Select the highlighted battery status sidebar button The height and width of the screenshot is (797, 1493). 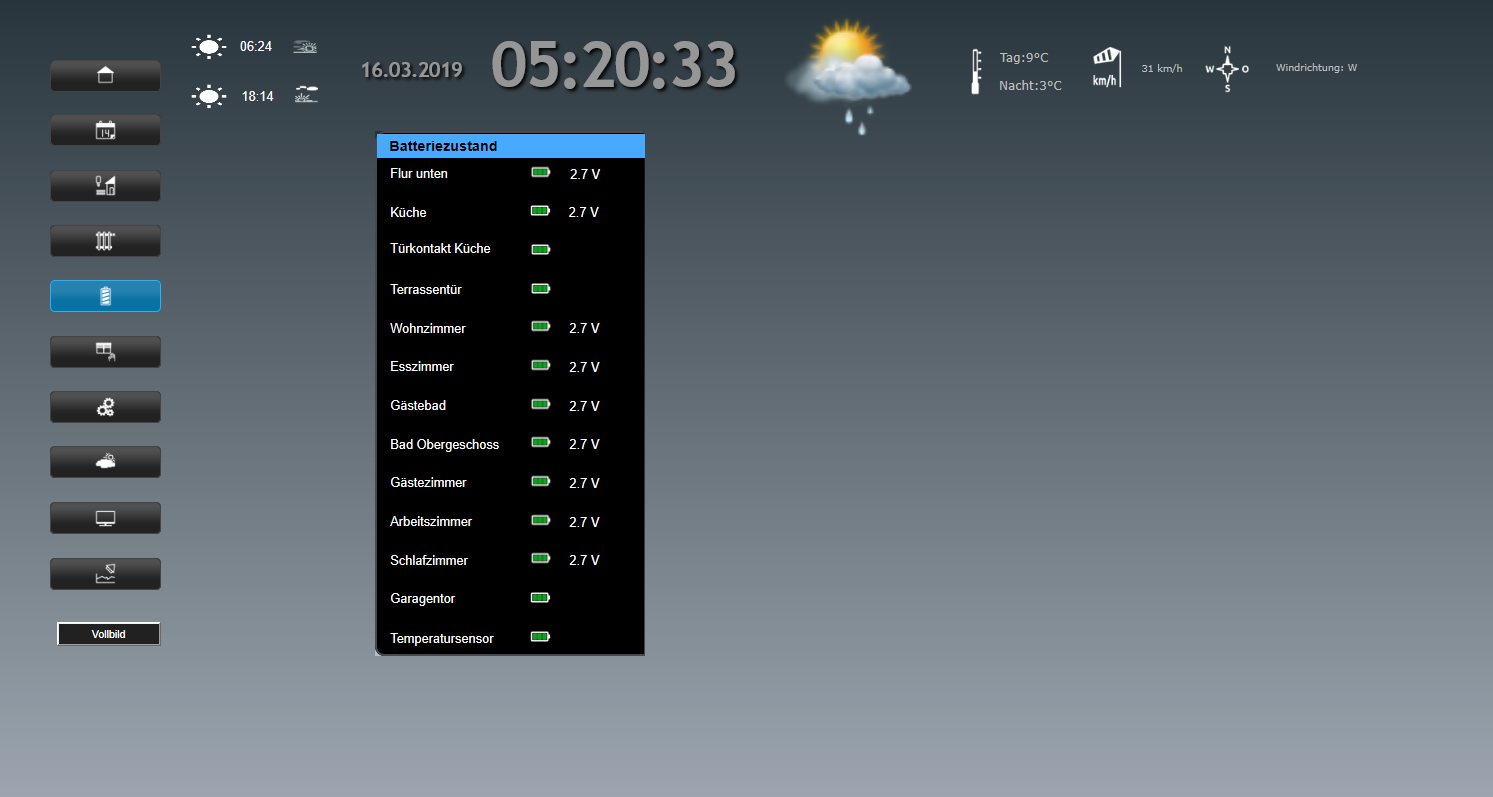(x=105, y=296)
